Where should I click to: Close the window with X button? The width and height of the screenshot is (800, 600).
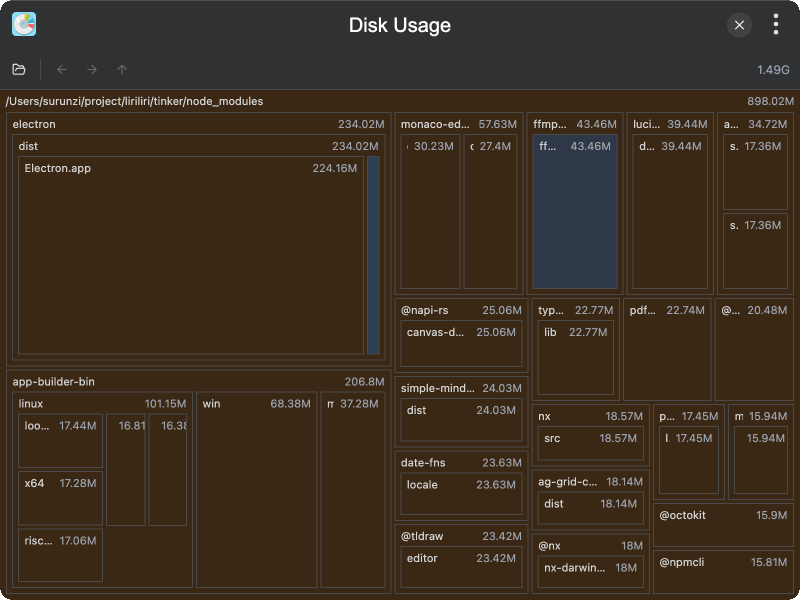coord(739,25)
